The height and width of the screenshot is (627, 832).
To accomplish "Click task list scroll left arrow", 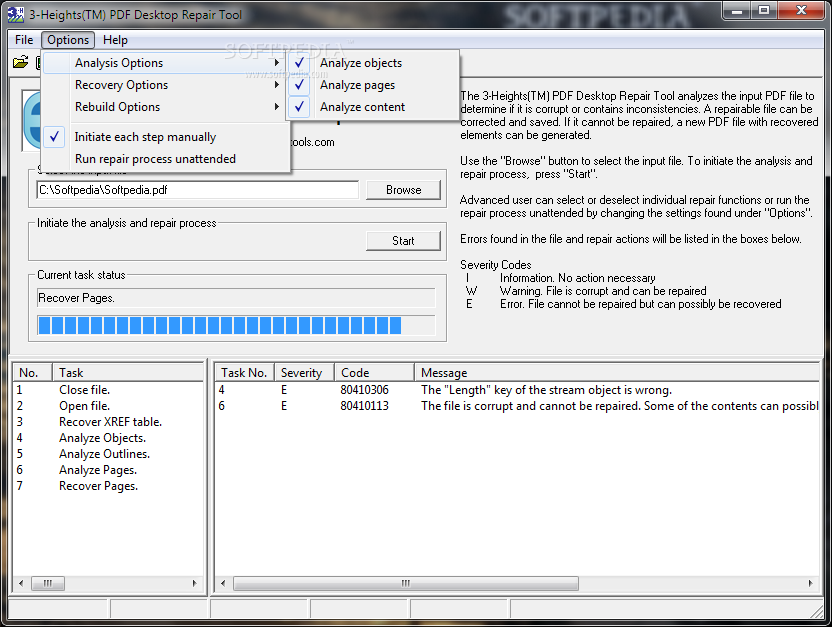I will [x=21, y=584].
